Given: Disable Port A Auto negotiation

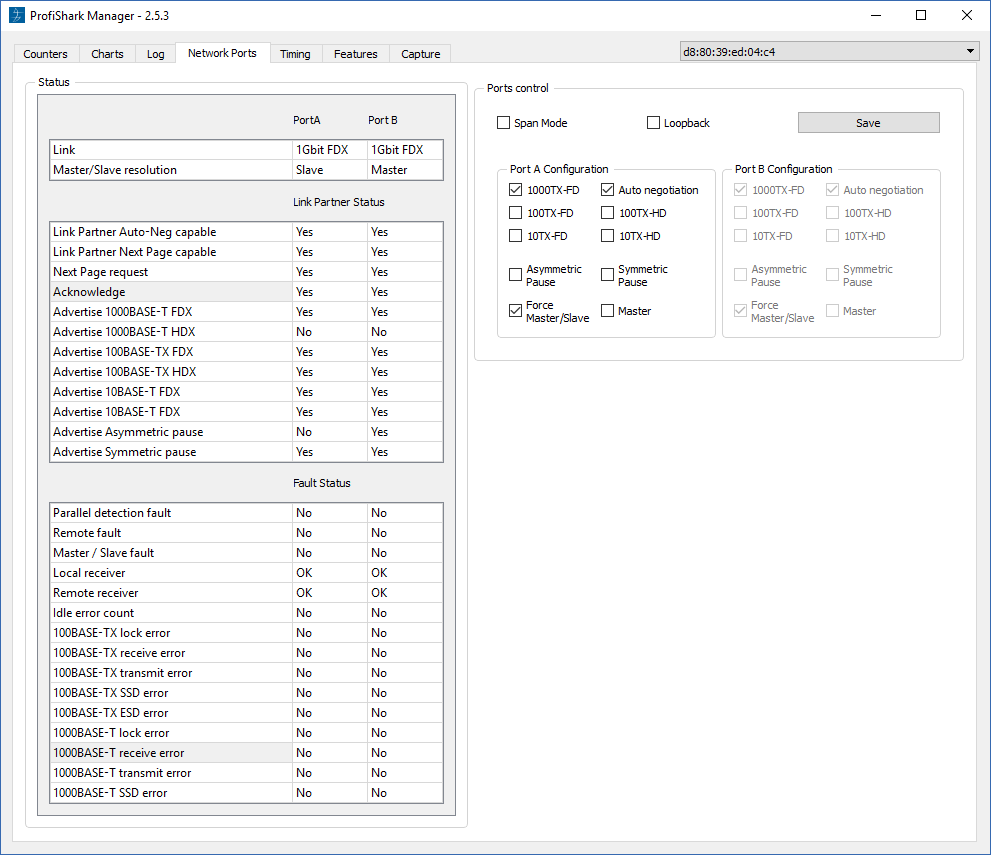Looking at the screenshot, I should [608, 190].
